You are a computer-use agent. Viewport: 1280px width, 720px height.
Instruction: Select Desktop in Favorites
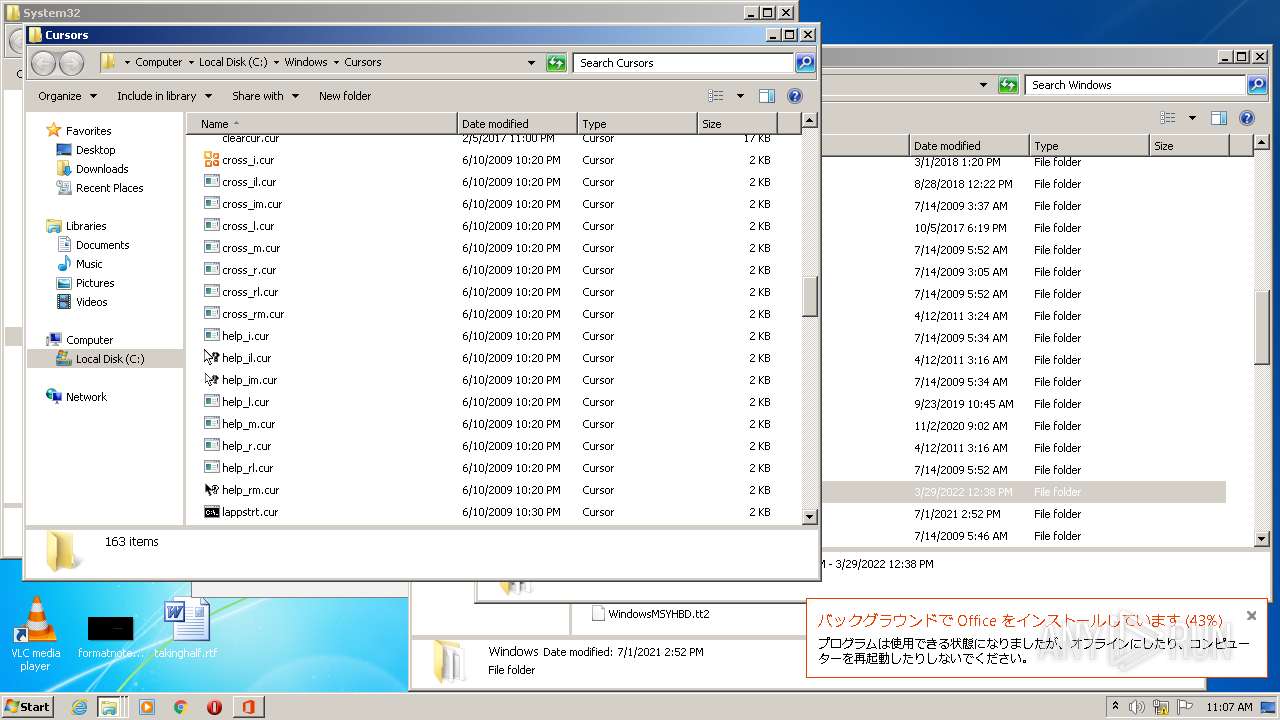95,150
